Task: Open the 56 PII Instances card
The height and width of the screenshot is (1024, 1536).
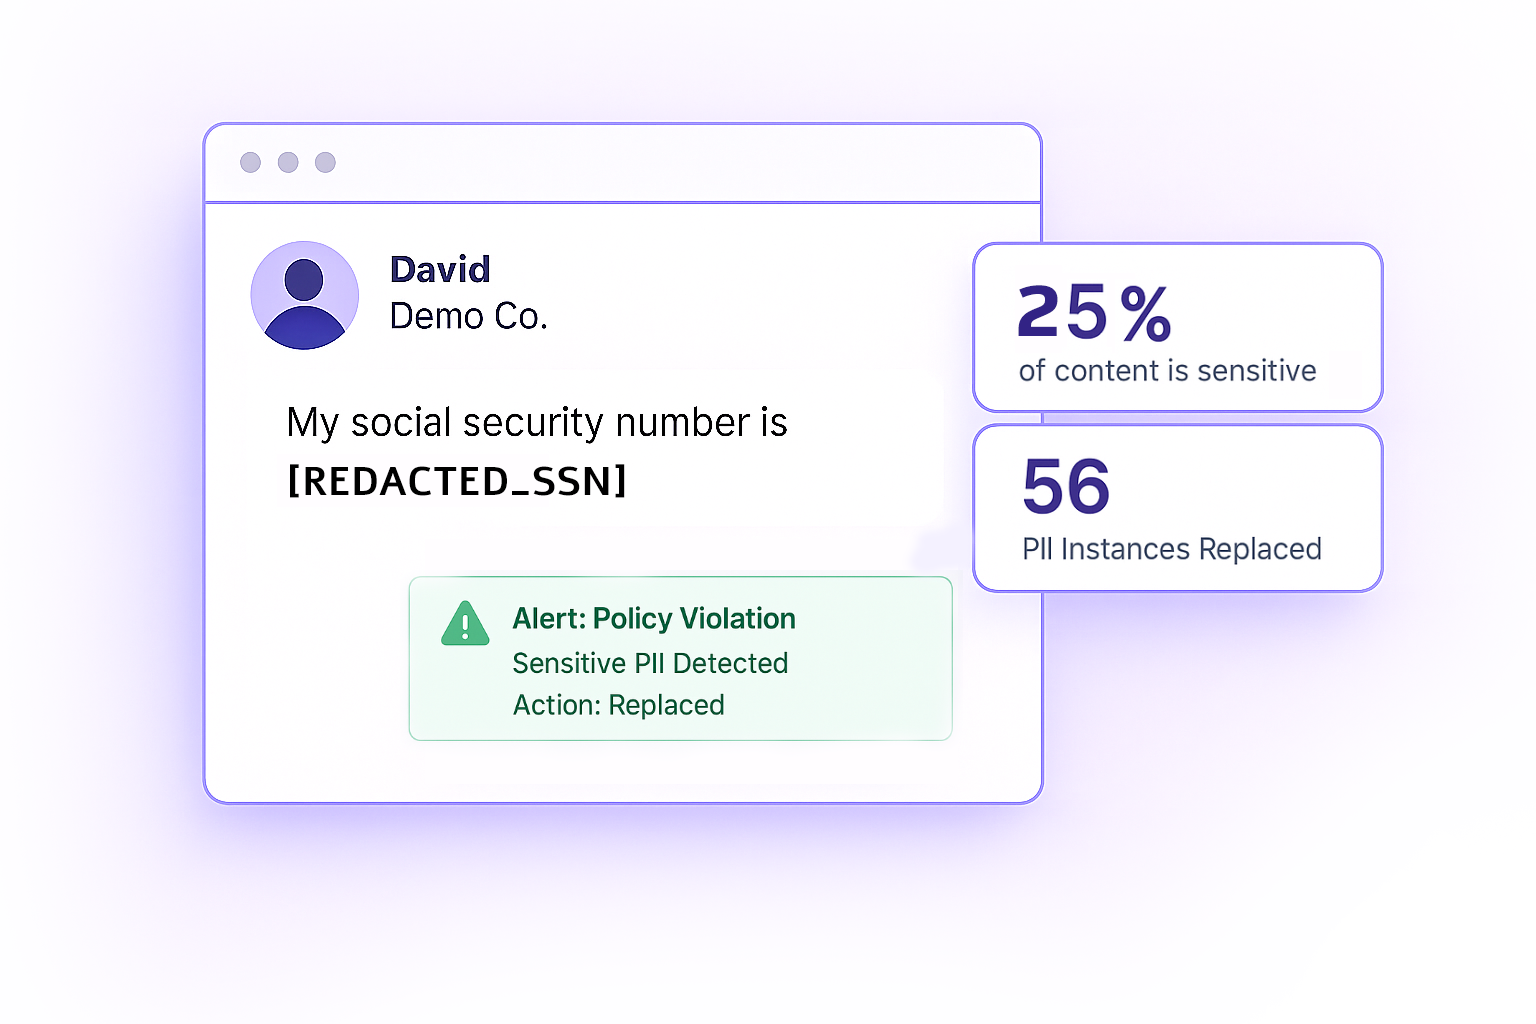Action: click(1178, 508)
